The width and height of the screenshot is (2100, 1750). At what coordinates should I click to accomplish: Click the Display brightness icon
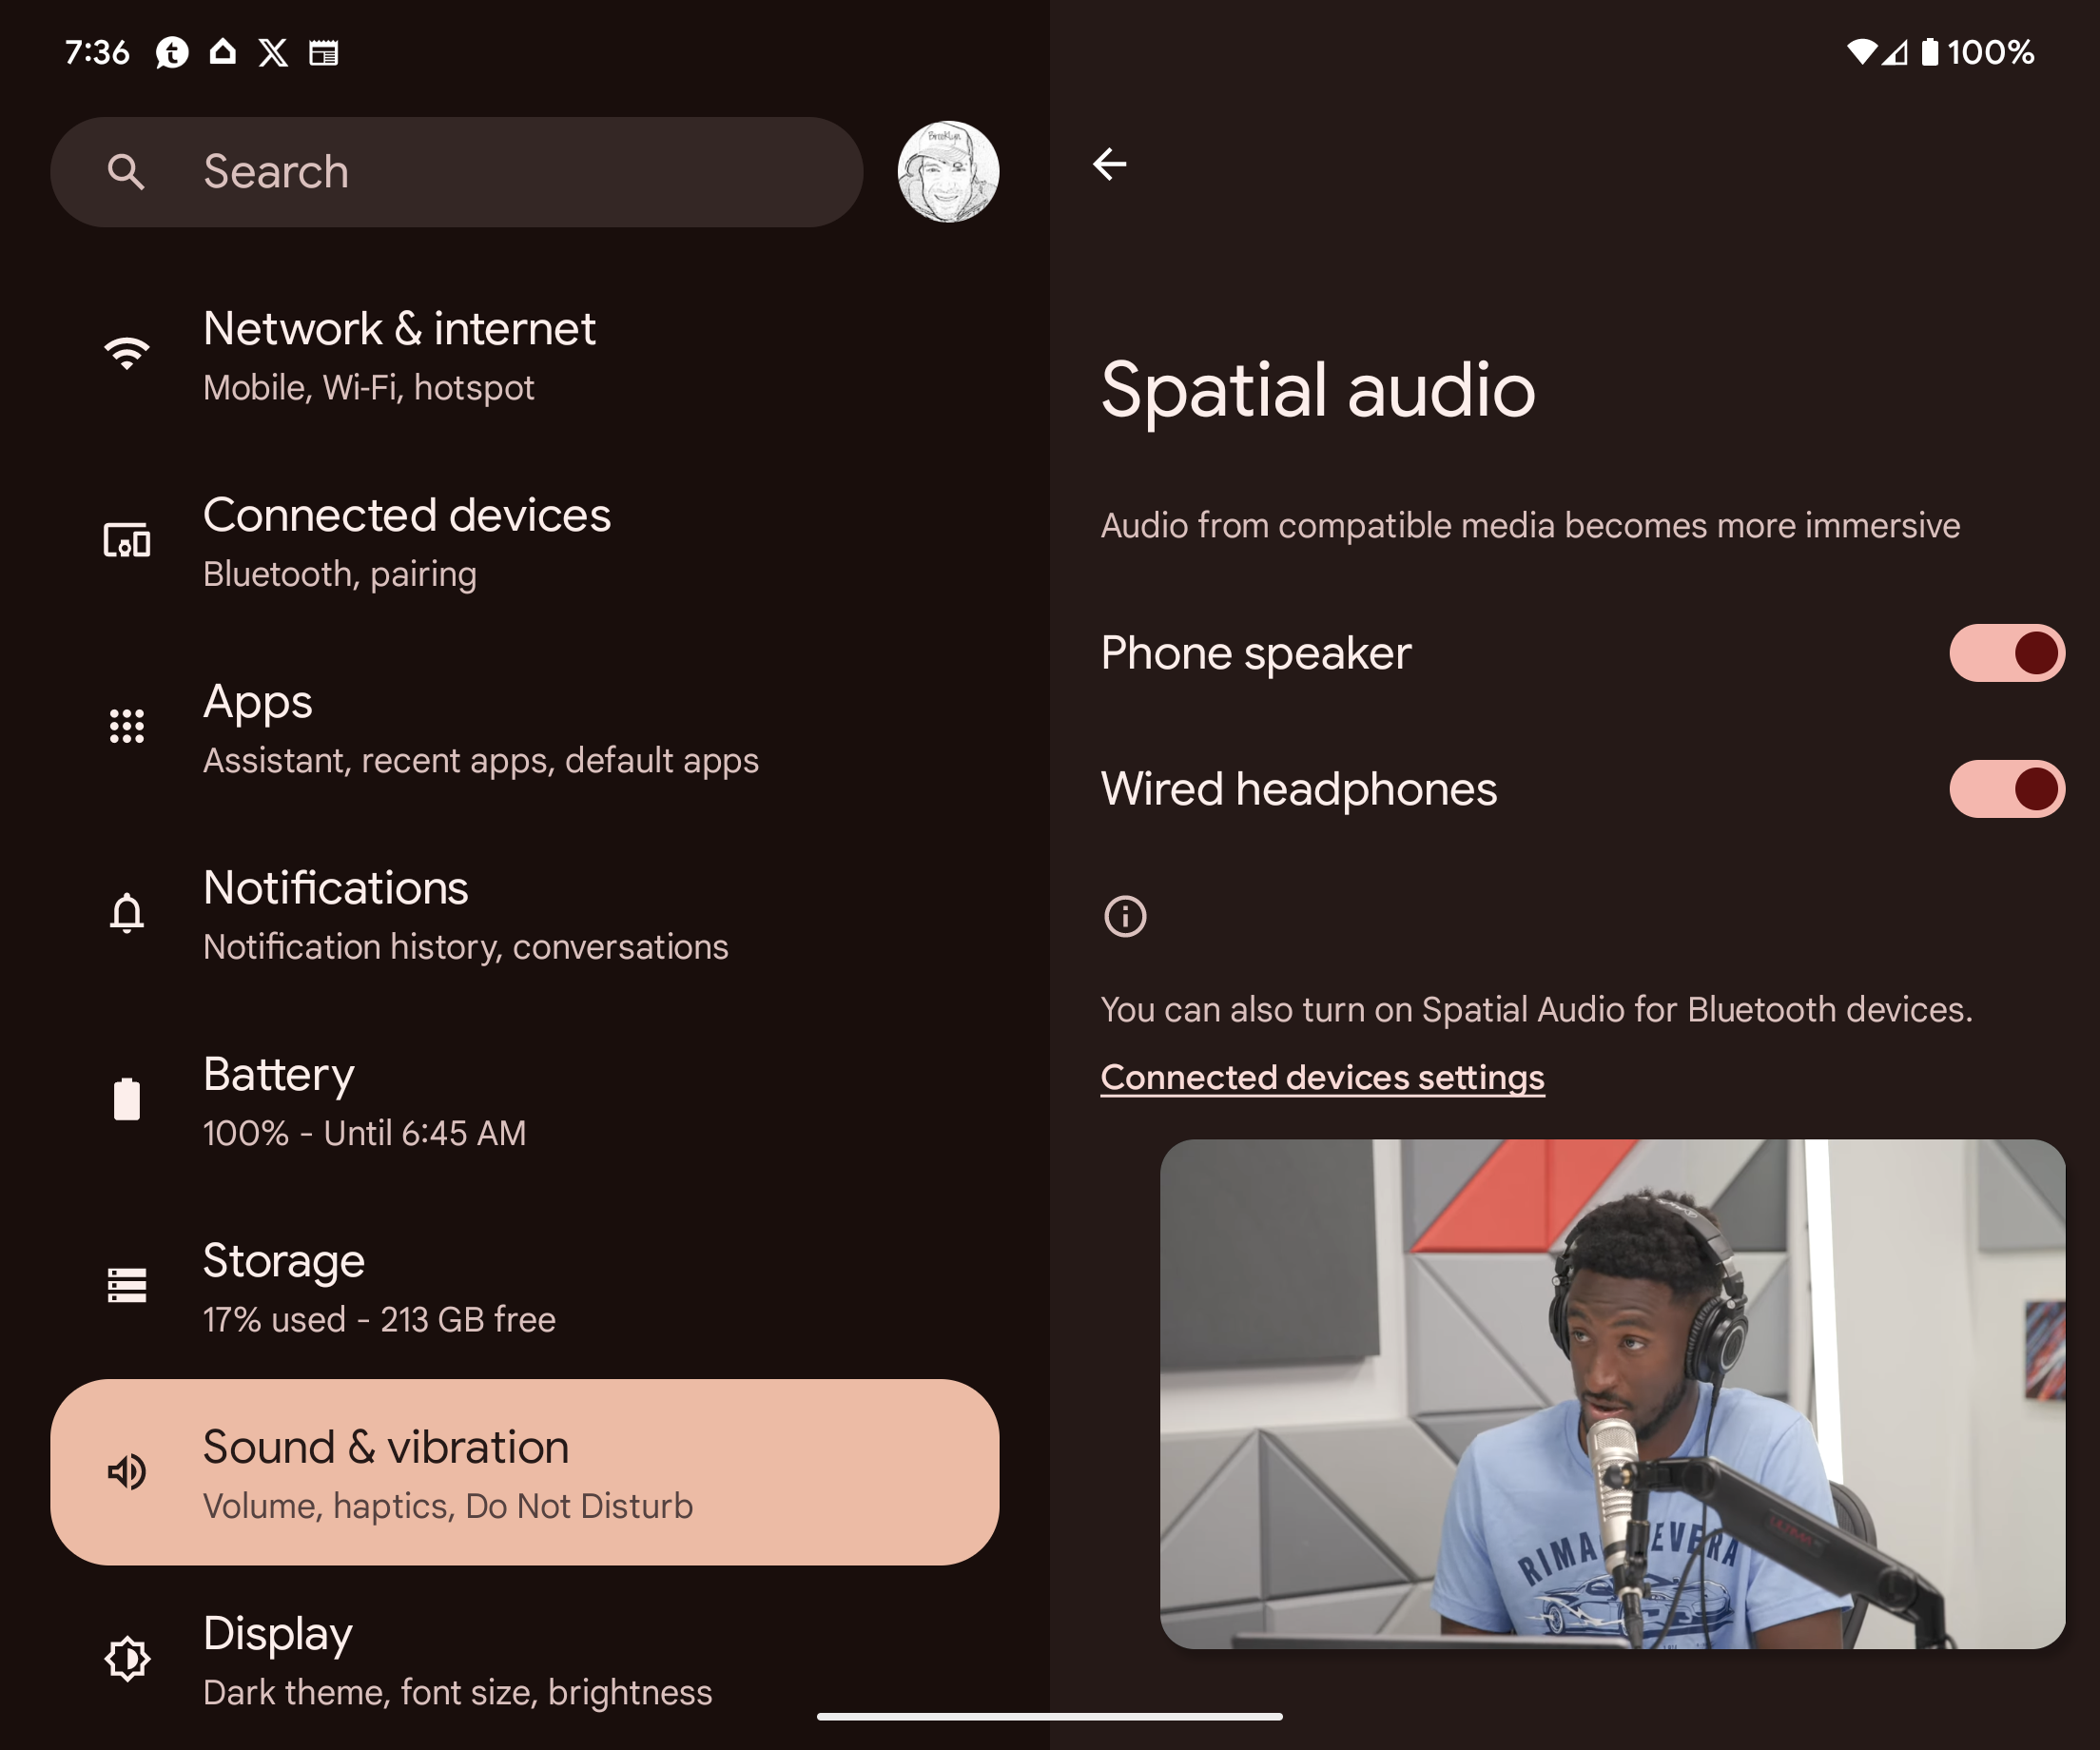127,1658
